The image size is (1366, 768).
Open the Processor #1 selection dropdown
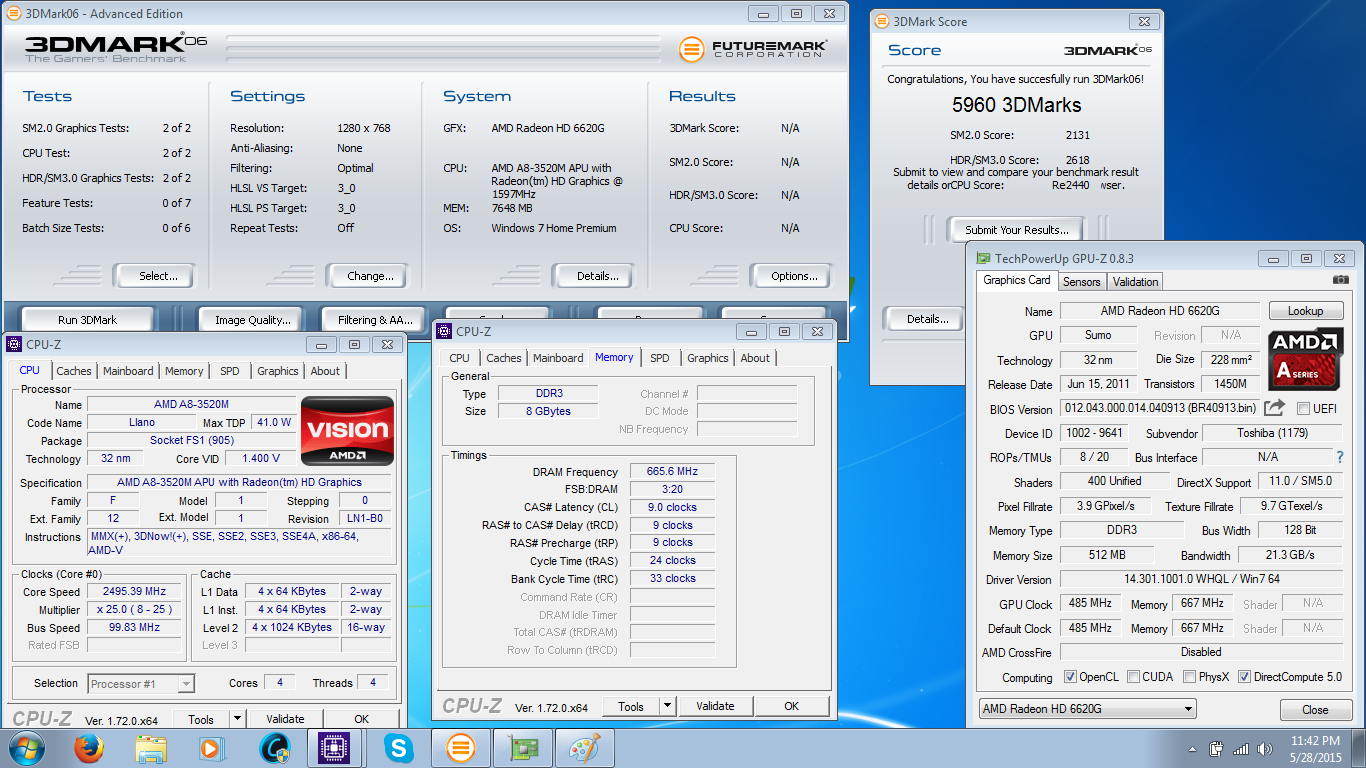[141, 684]
